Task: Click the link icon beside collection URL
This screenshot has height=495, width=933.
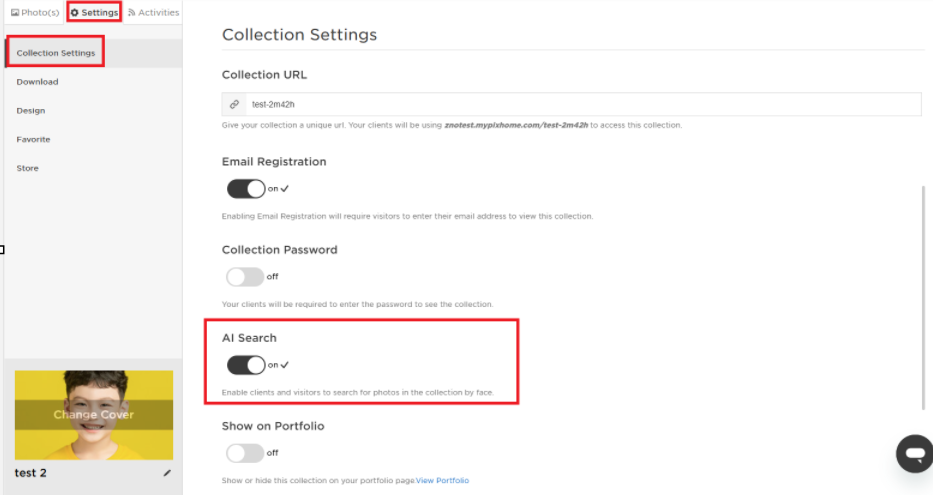Action: 234,104
